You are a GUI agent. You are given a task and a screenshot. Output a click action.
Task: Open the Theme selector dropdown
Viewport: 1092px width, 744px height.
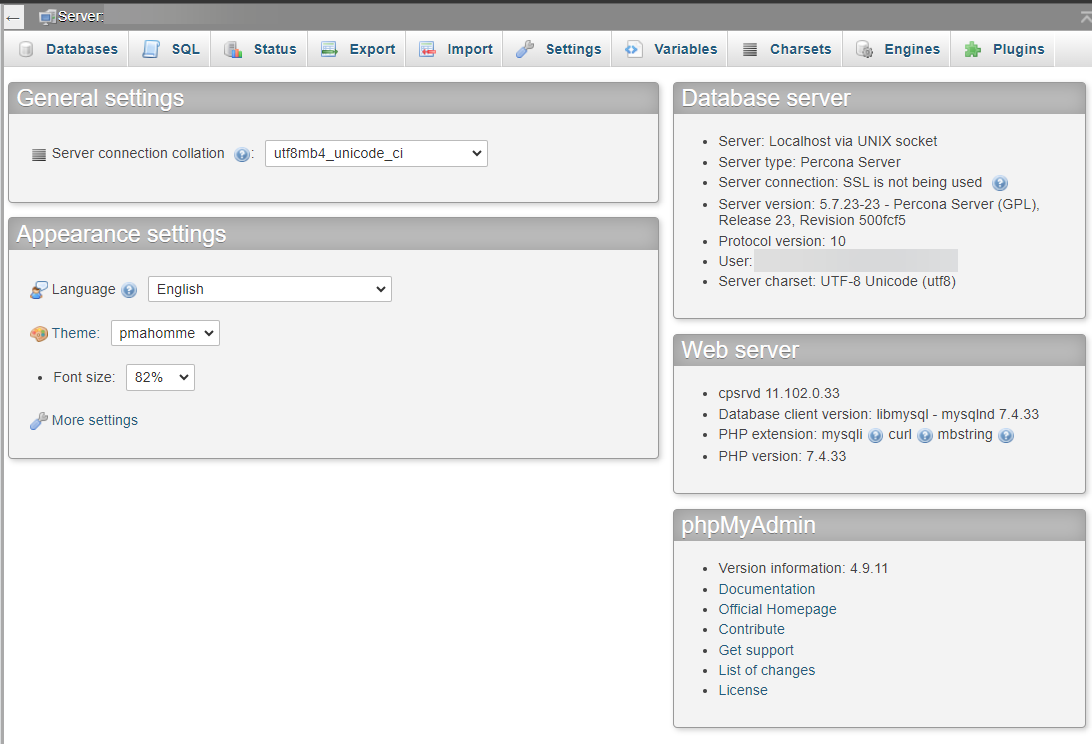[x=164, y=333]
